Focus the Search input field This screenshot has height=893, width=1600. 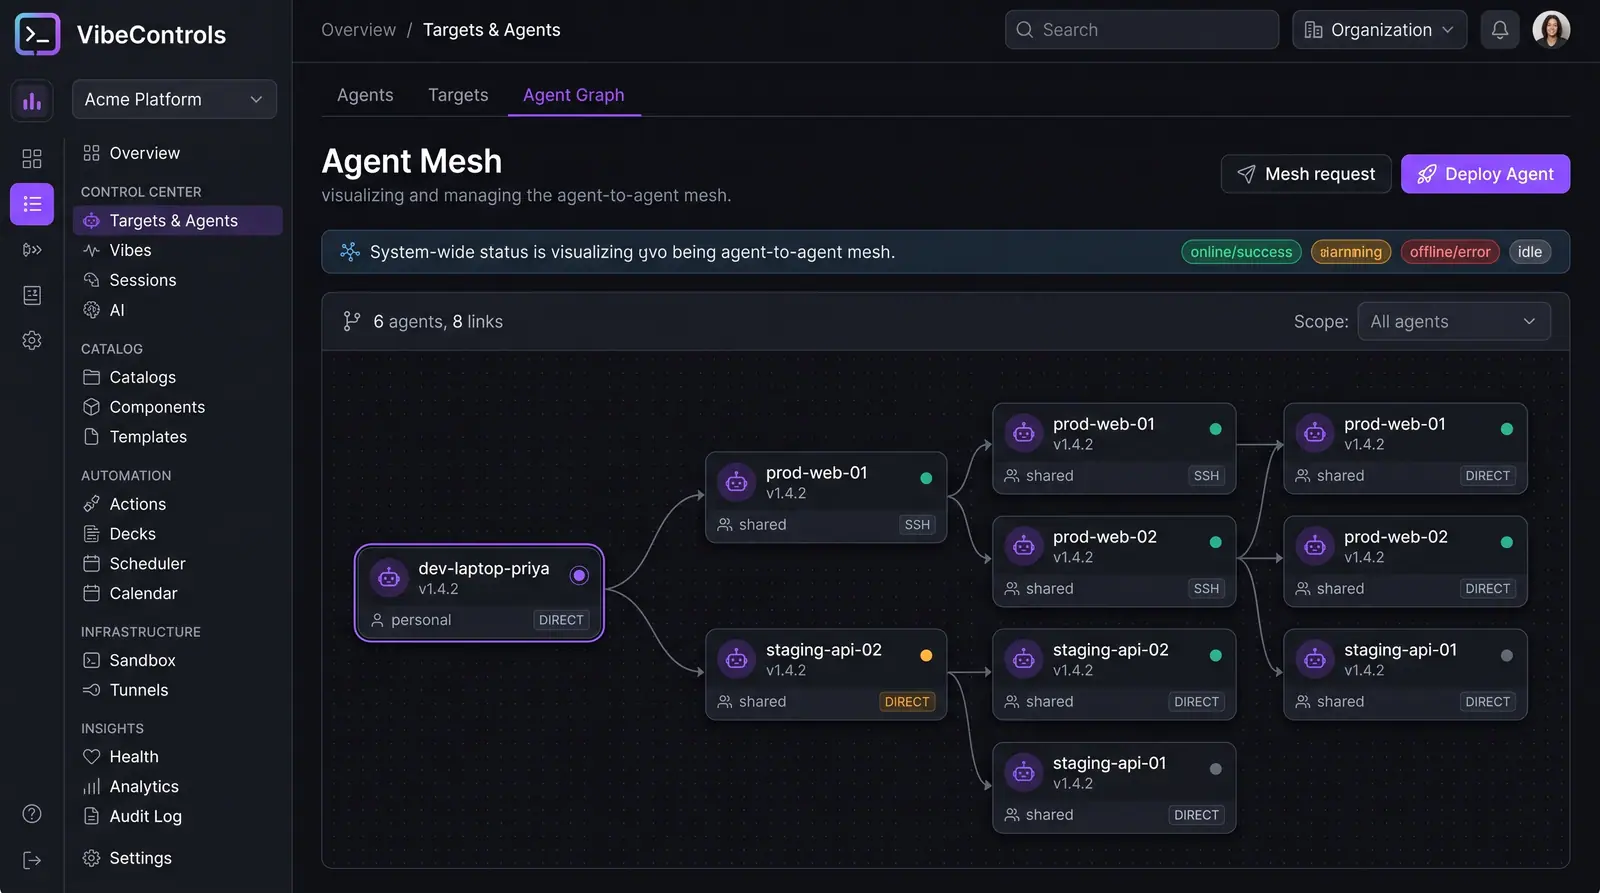(x=1142, y=30)
